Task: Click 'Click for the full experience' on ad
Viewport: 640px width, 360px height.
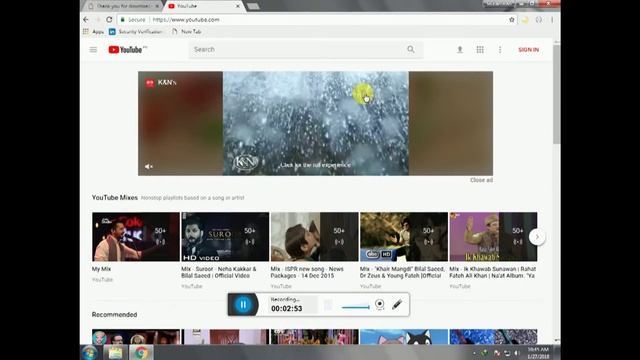Action: 315,165
